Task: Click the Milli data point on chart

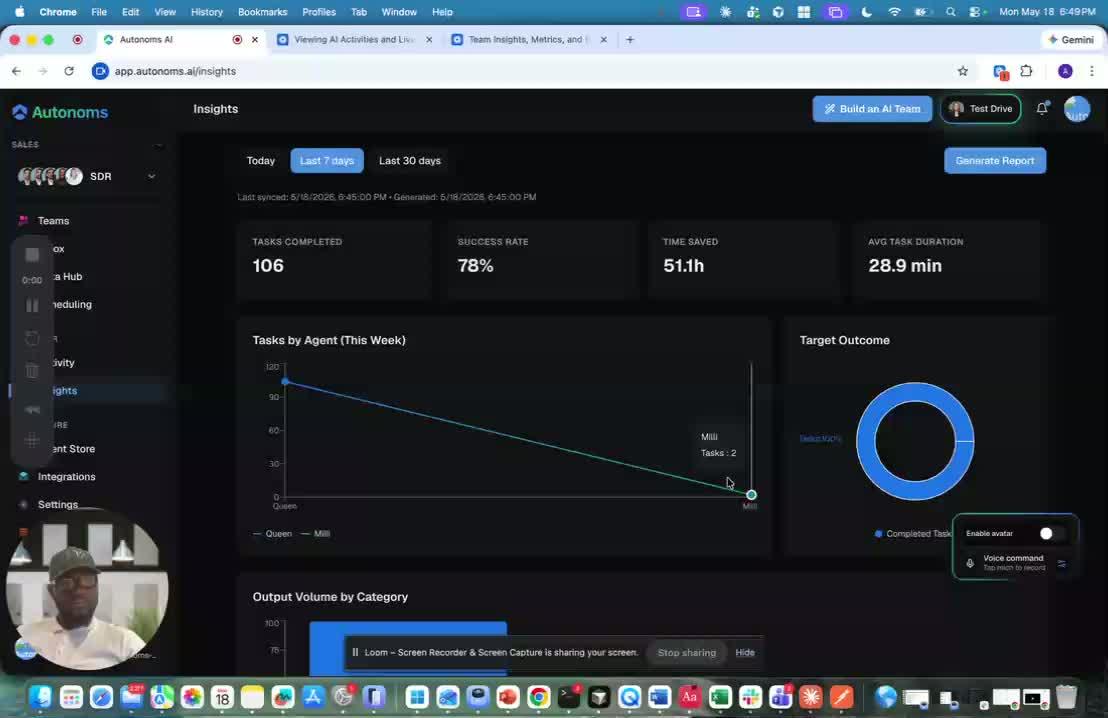Action: [751, 495]
